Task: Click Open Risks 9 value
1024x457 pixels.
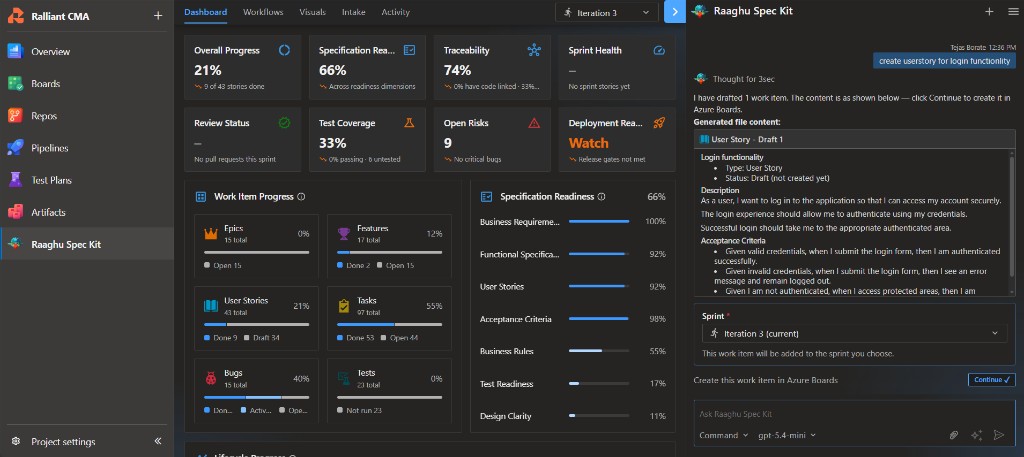Action: point(447,143)
